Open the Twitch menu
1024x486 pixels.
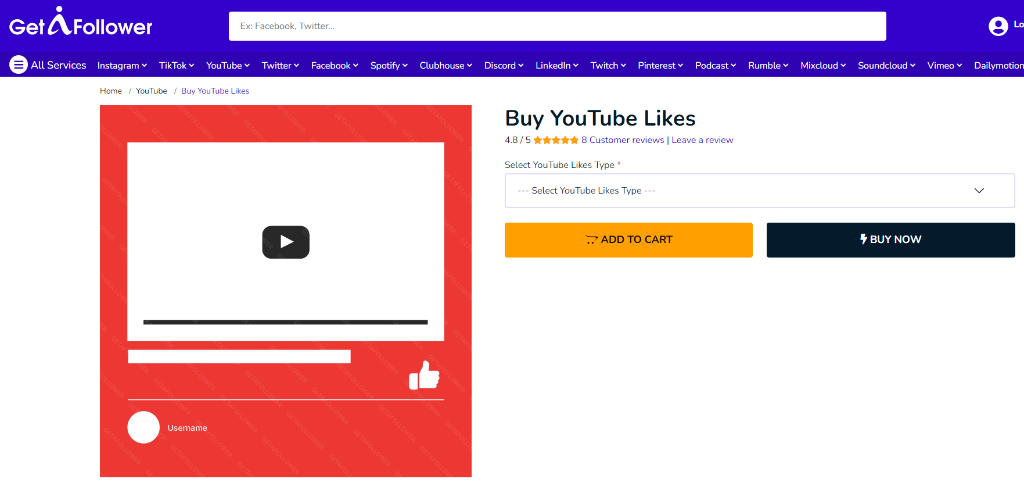tap(609, 65)
